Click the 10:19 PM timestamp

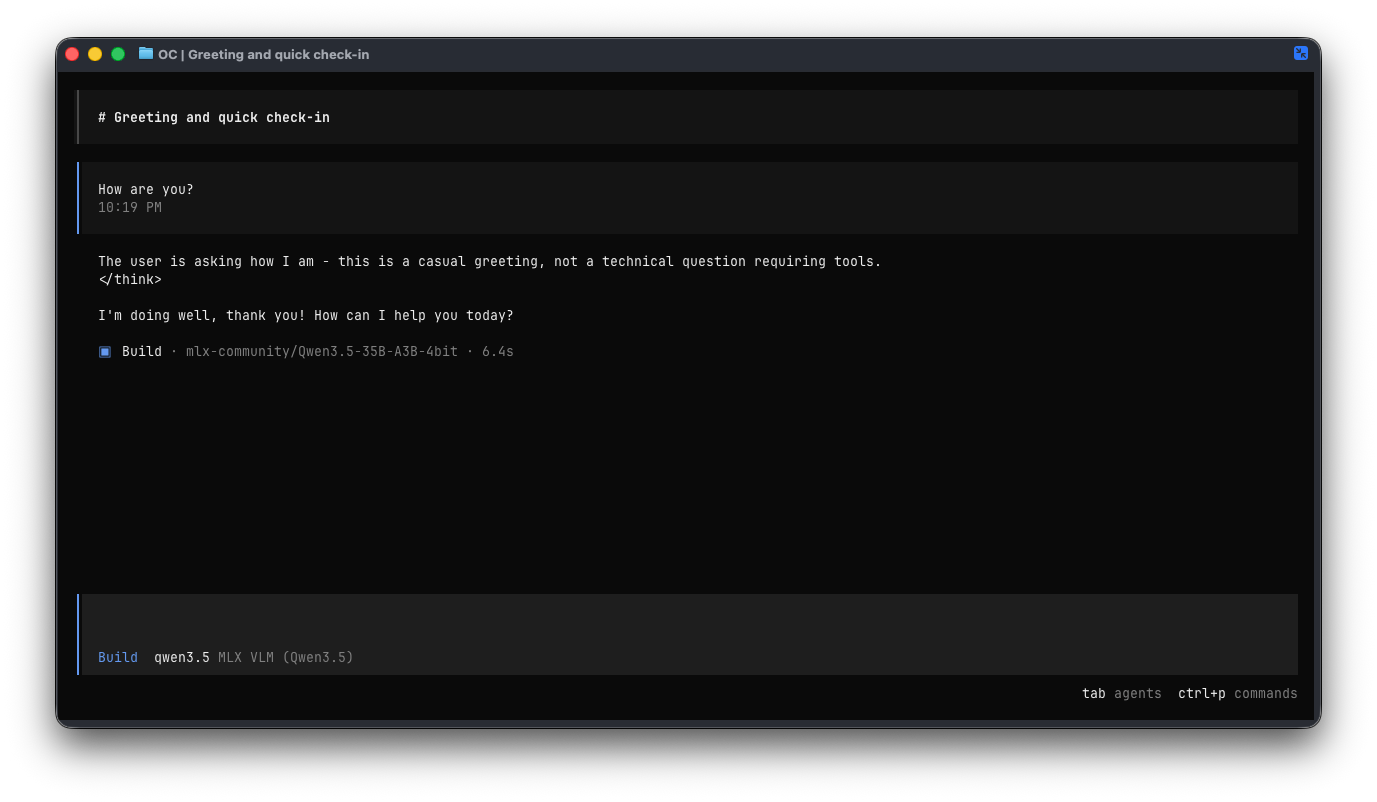coord(130,208)
